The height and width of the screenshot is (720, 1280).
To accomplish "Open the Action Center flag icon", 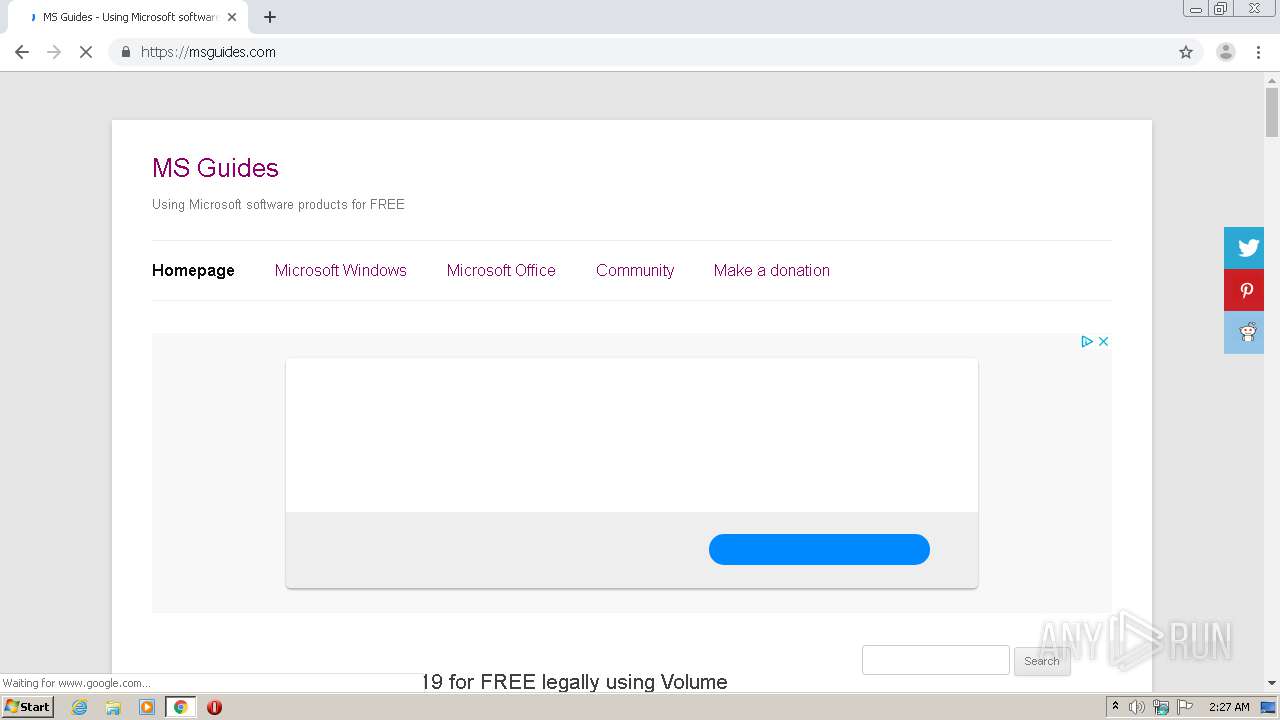I will click(x=1185, y=707).
